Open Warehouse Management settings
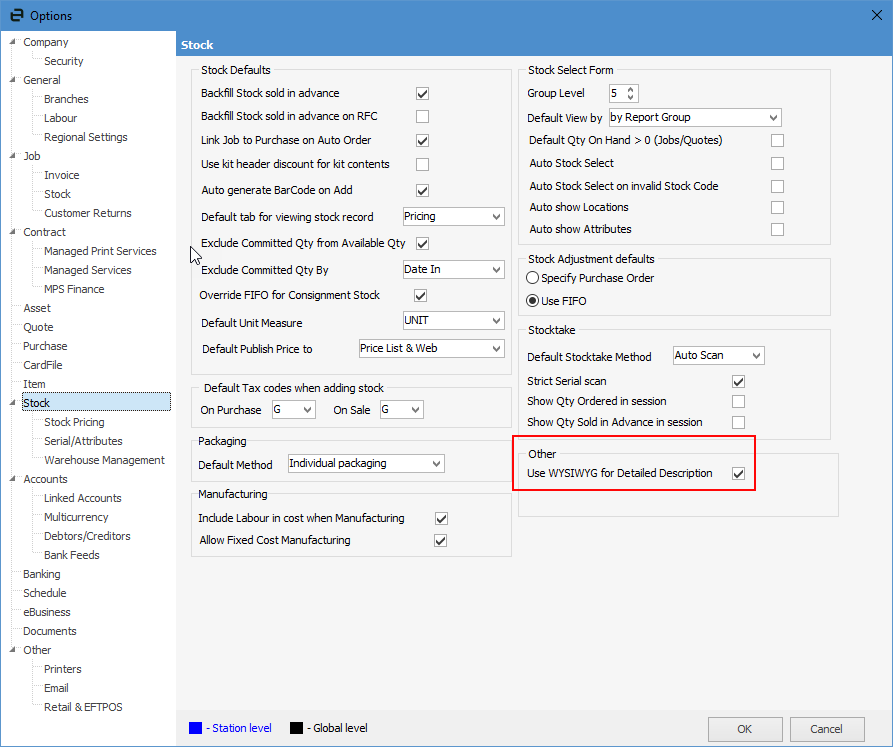Screen dimensions: 893x747 (x=104, y=461)
